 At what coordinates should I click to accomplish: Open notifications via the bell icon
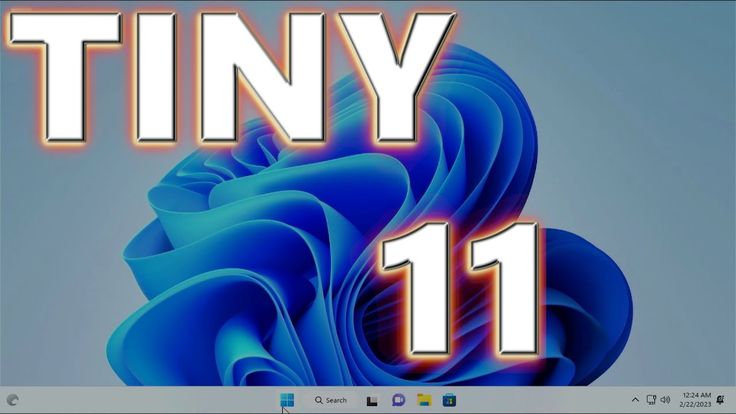coord(721,400)
